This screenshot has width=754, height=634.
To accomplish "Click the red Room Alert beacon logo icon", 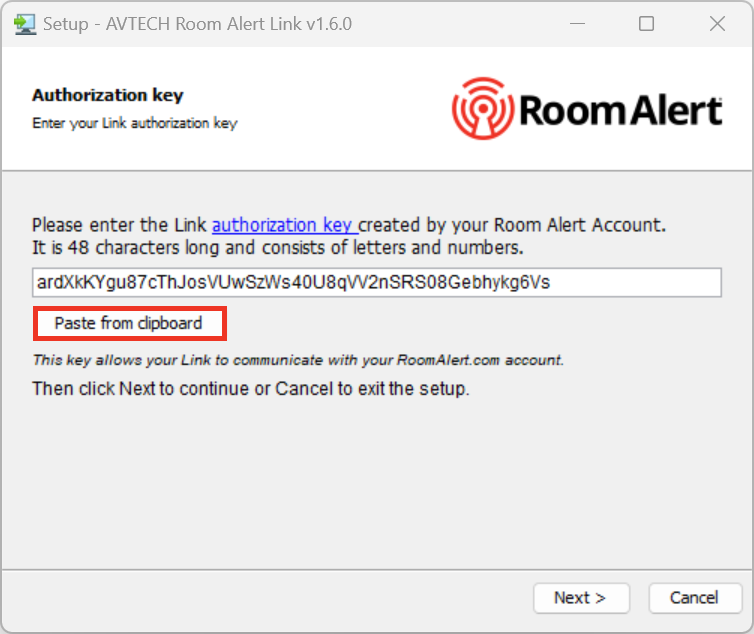I will [483, 108].
